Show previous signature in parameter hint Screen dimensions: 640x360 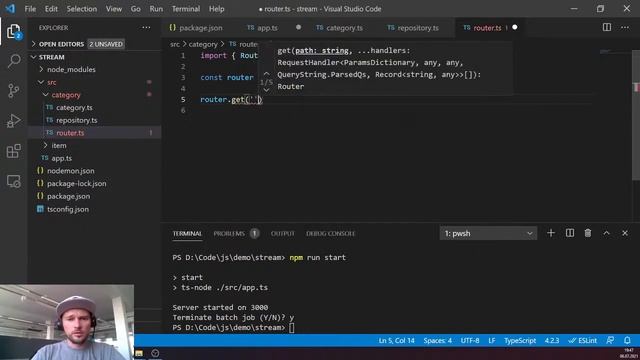click(x=267, y=74)
